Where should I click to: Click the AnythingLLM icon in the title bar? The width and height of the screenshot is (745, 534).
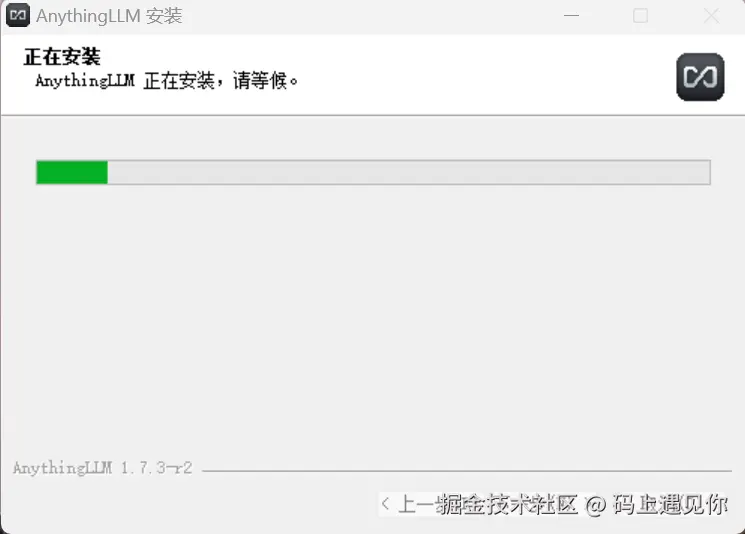click(x=18, y=15)
